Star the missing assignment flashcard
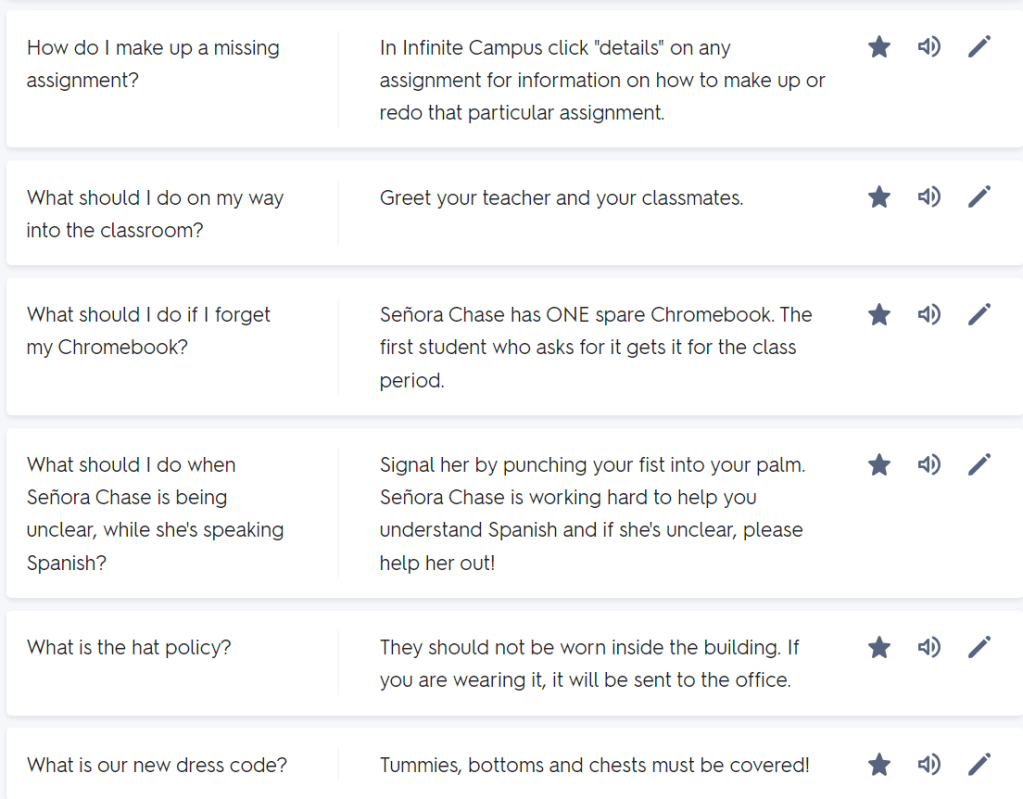Screen dimensions: 1023x799 (879, 47)
